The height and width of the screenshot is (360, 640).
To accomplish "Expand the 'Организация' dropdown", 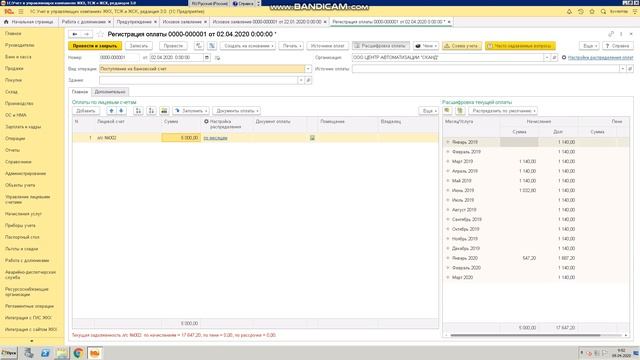I will pos(547,58).
